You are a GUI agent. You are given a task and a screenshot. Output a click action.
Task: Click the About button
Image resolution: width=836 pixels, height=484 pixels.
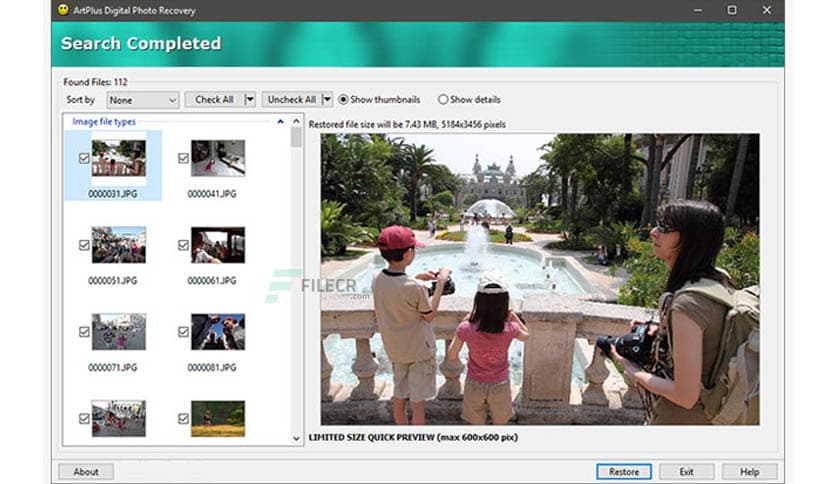tap(86, 471)
